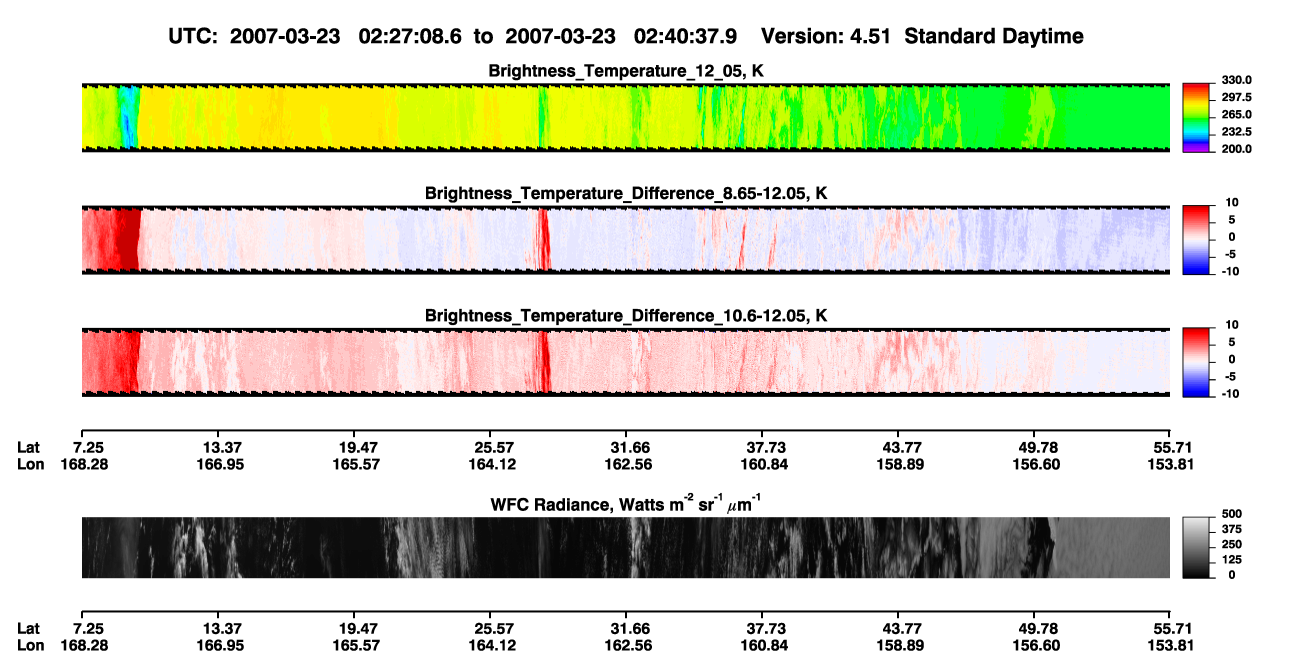The width and height of the screenshot is (1300, 667).
Task: Click the 232.5 colorbar label
Action: (1236, 131)
